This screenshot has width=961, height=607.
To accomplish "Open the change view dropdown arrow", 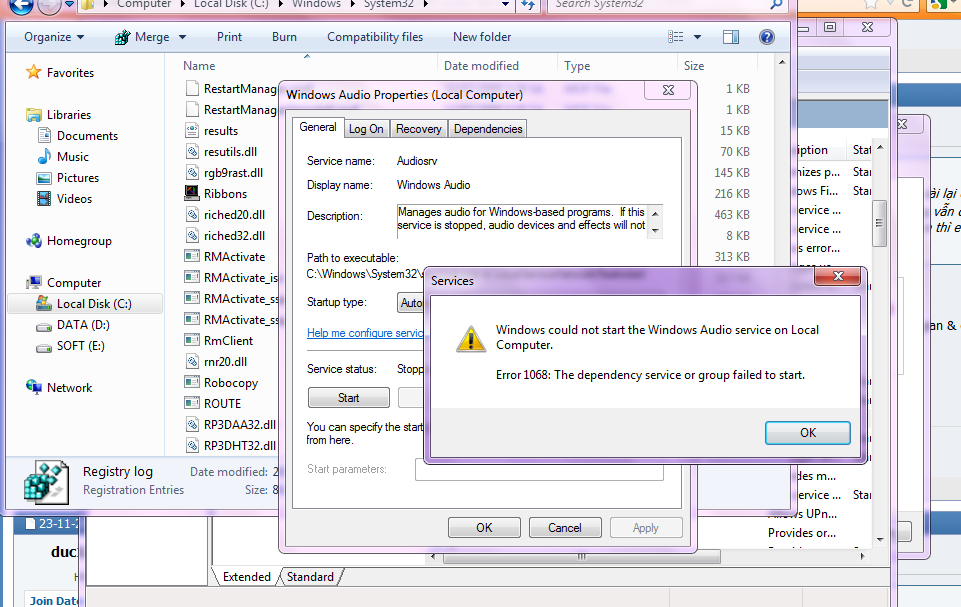I will click(699, 37).
